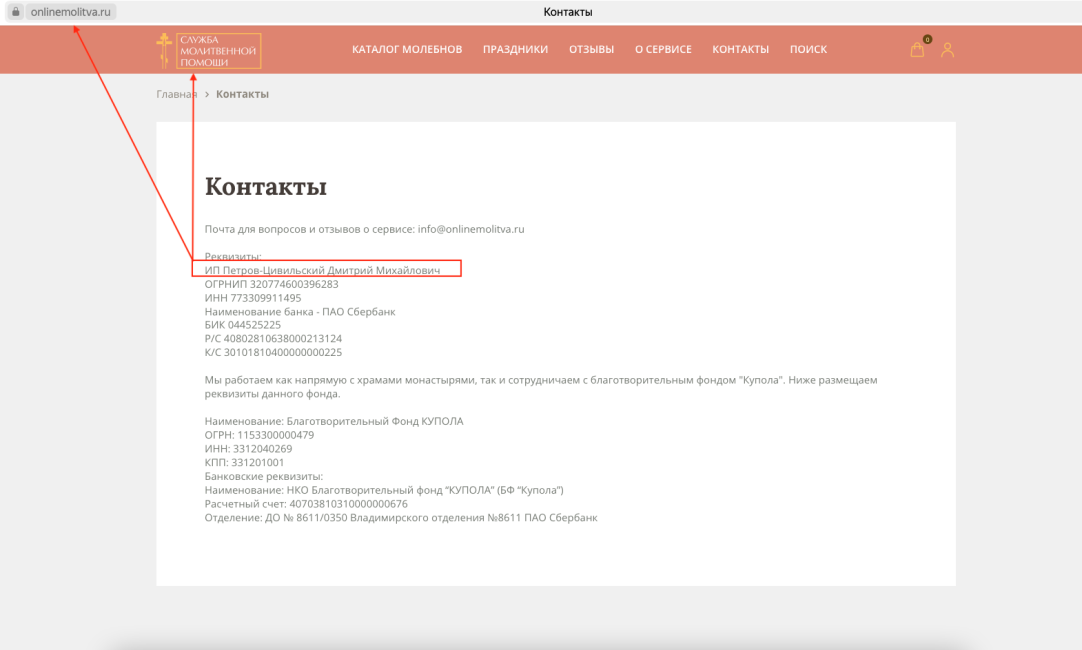The image size is (1082, 650).
Task: Click the Отделение: ДО № 8611/0350 line
Action: 401,518
